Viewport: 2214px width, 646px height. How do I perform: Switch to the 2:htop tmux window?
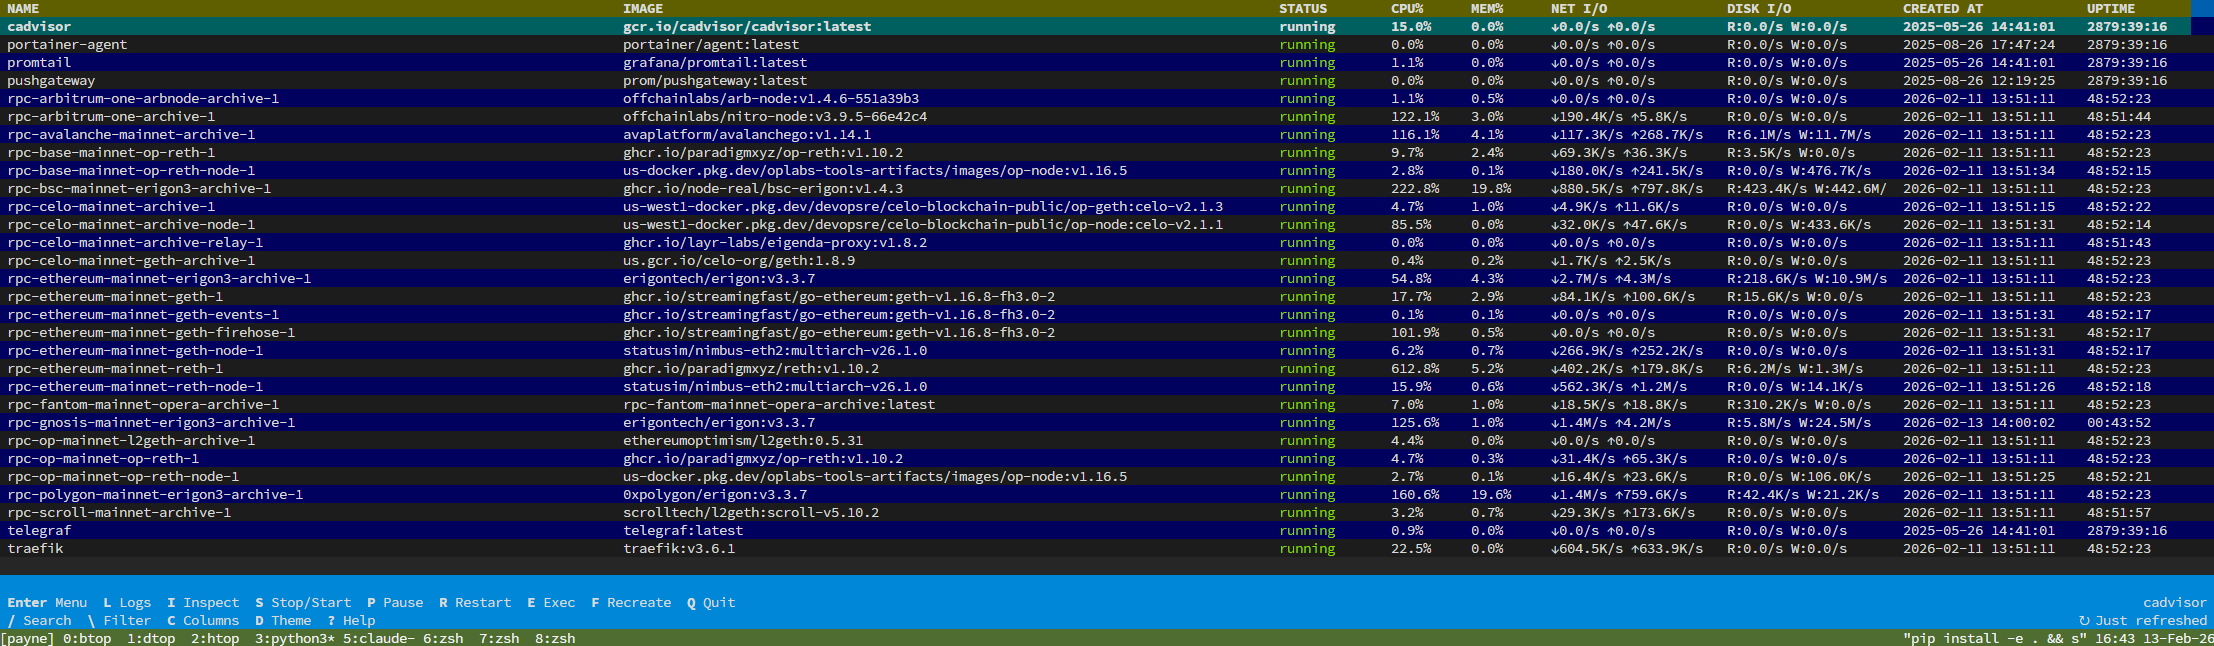point(215,639)
